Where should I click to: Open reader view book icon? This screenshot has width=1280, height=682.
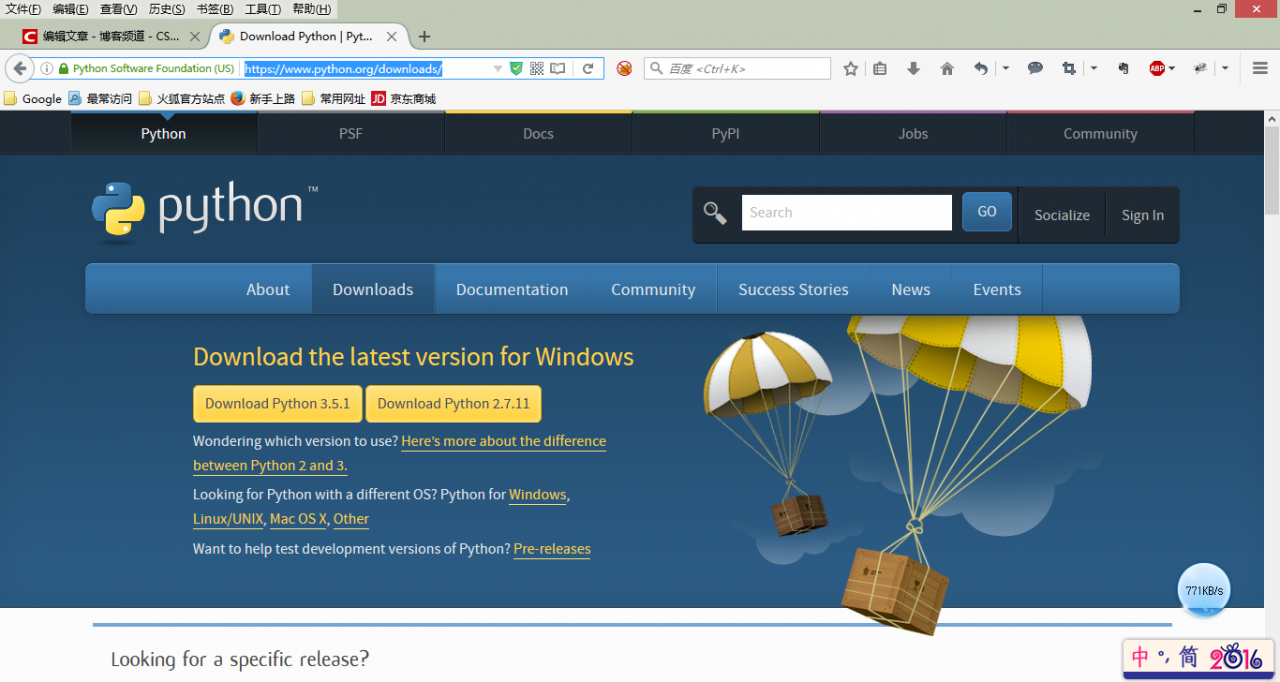(557, 69)
